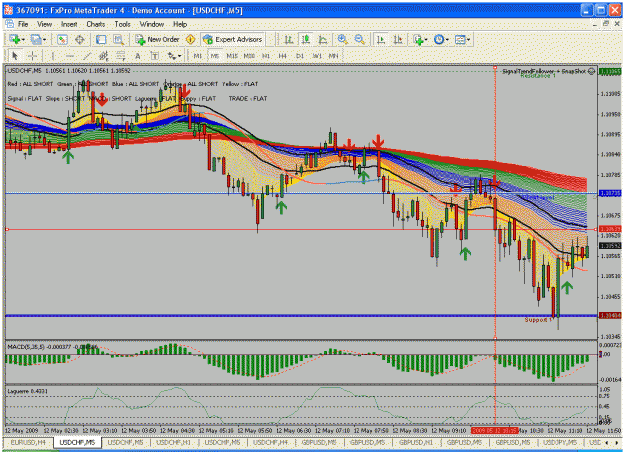This screenshot has width=625, height=452.
Task: Switch chart to MN timeframe
Action: (333, 56)
